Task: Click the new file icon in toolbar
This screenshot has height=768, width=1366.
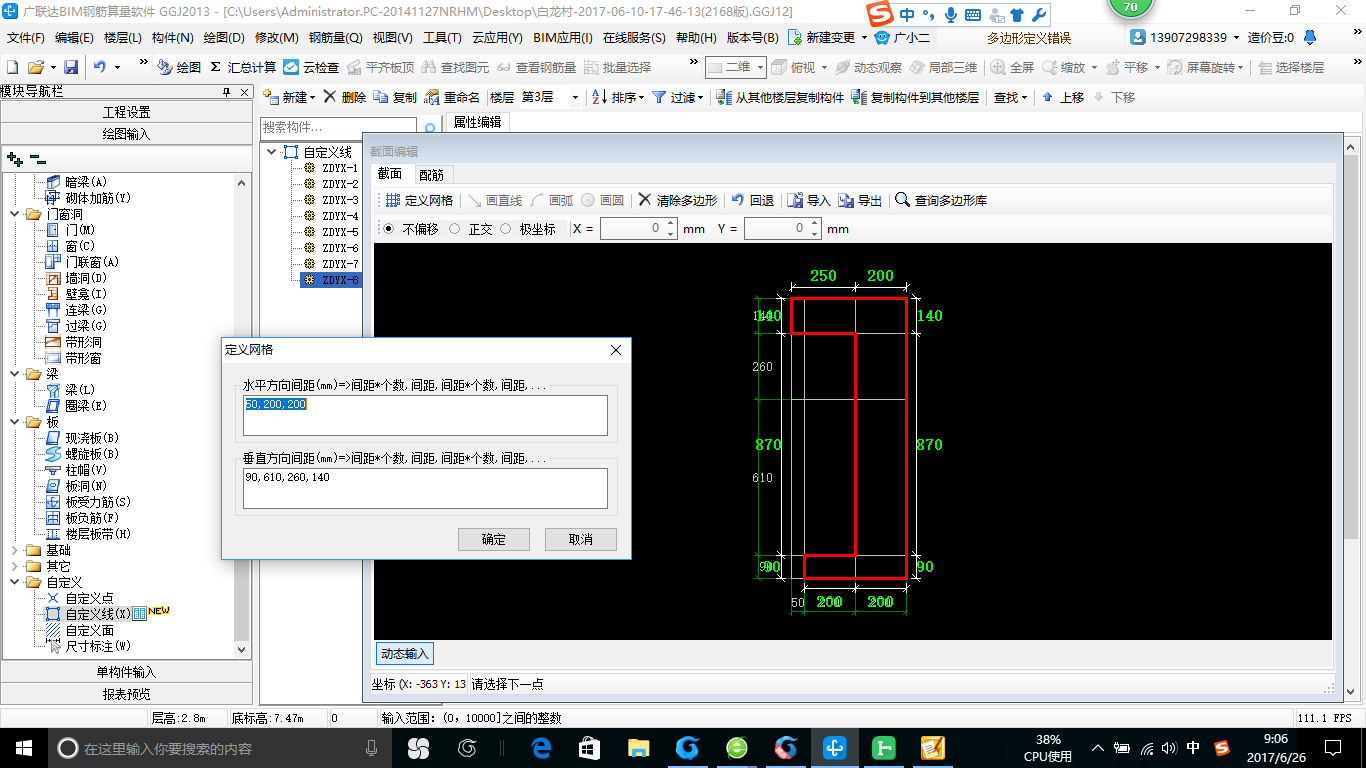Action: click(x=13, y=67)
